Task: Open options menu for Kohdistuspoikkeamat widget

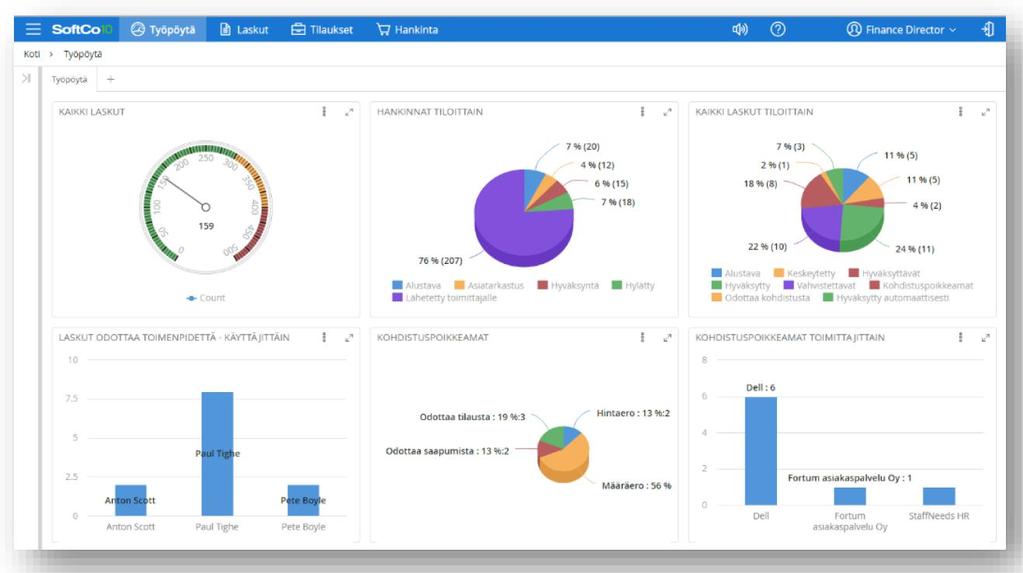Action: click(x=643, y=337)
